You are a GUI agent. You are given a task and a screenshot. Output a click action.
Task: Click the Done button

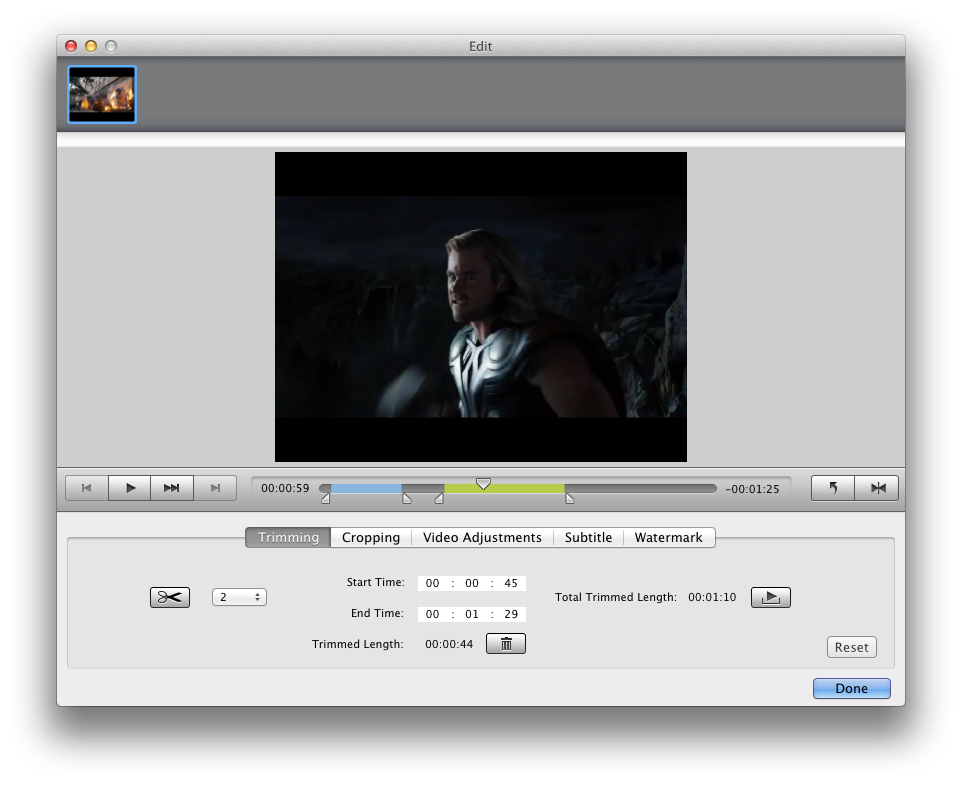[851, 689]
